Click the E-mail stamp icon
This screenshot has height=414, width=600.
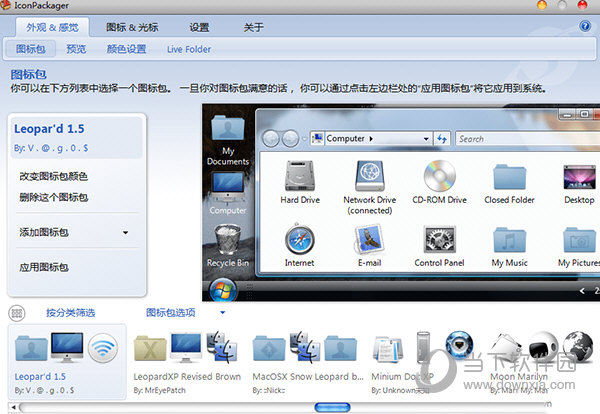pos(370,240)
